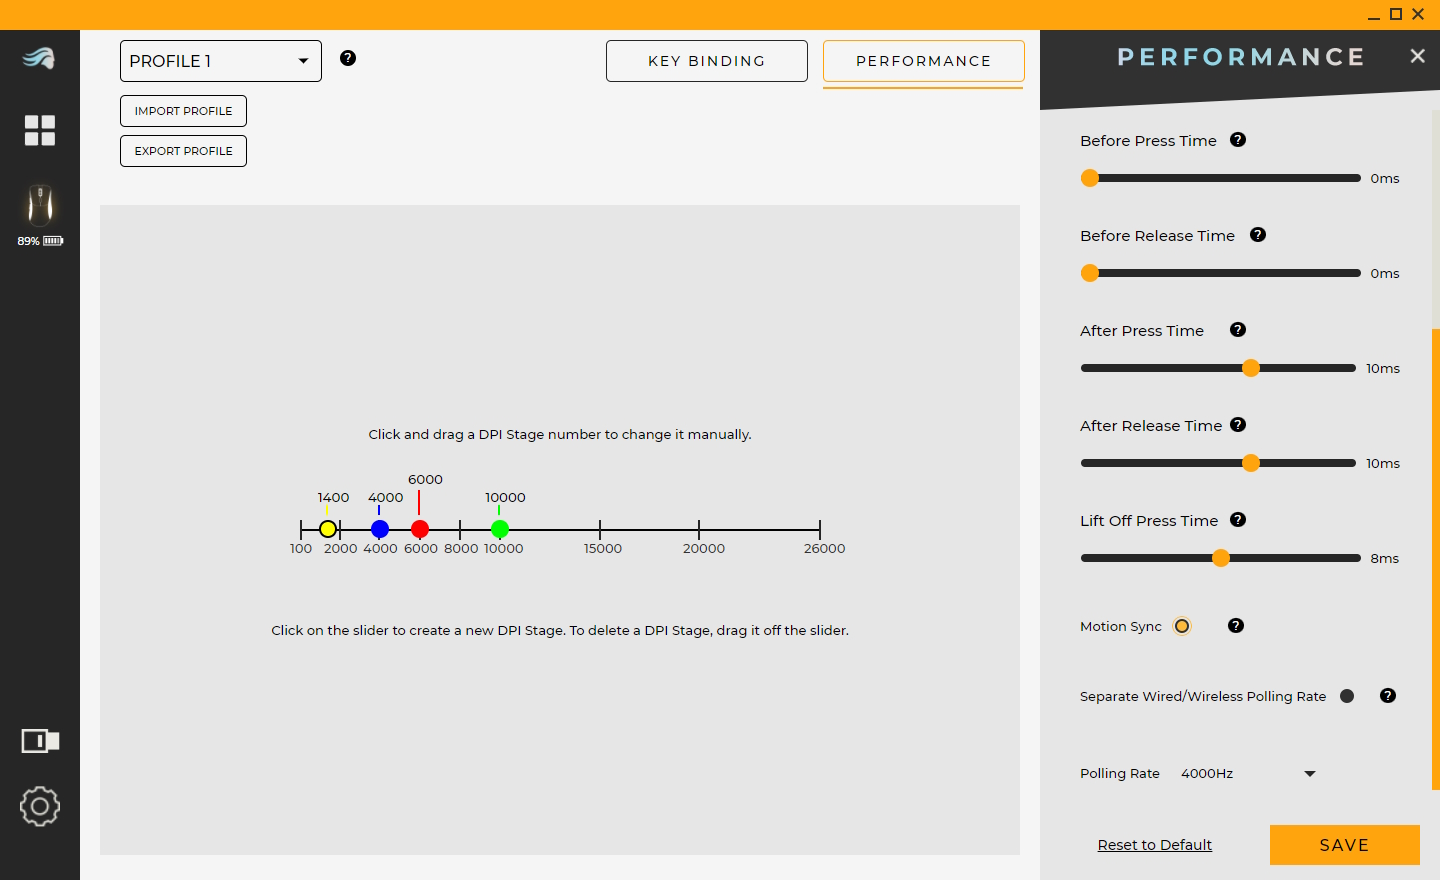Image resolution: width=1440 pixels, height=880 pixels.
Task: Switch to the Key Binding tab
Action: tap(706, 61)
